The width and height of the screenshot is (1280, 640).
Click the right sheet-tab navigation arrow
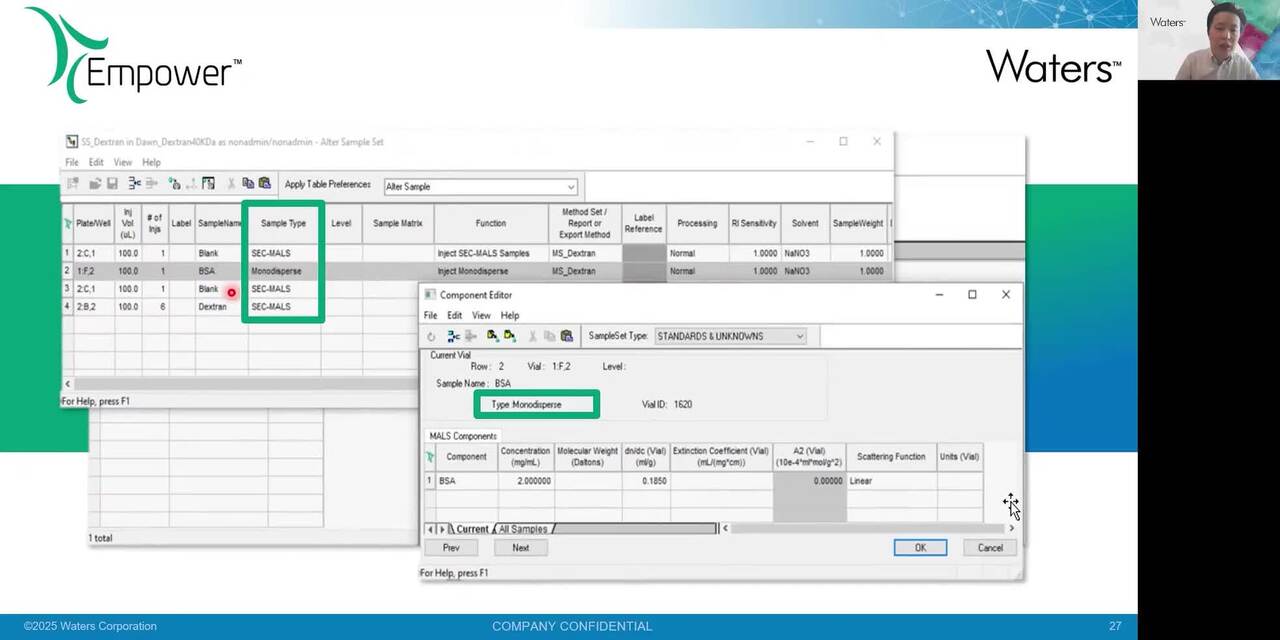(443, 529)
